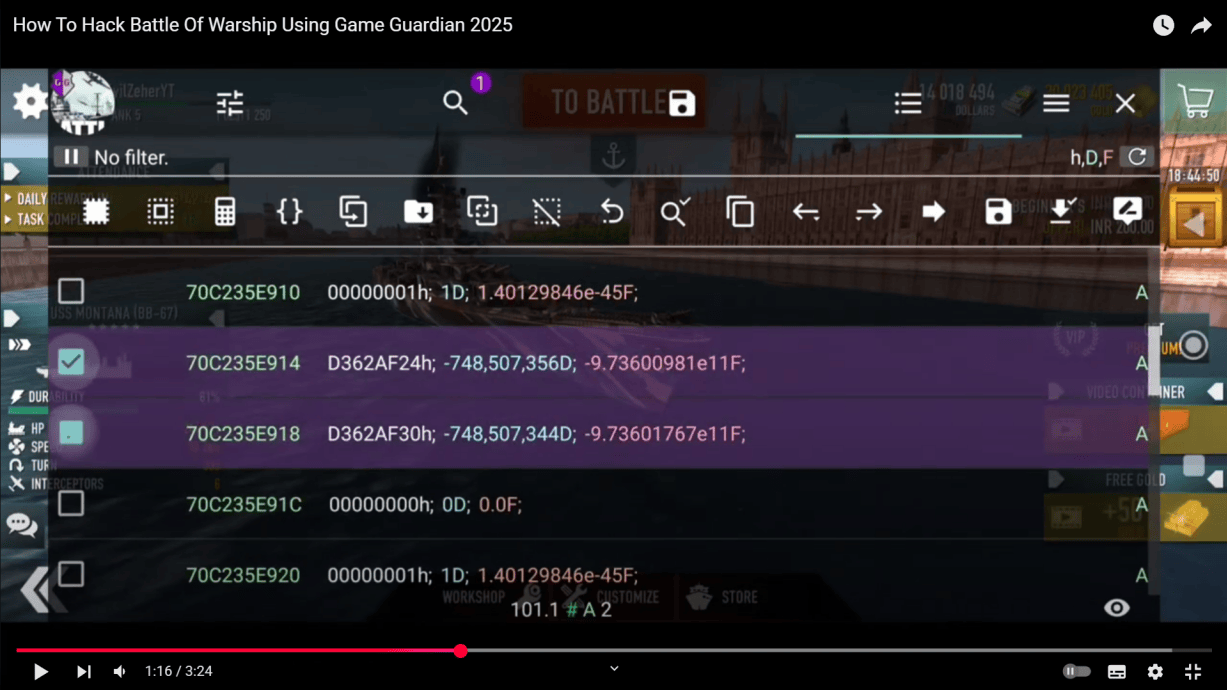Mute the video volume
The width and height of the screenshot is (1227, 690).
tap(119, 672)
